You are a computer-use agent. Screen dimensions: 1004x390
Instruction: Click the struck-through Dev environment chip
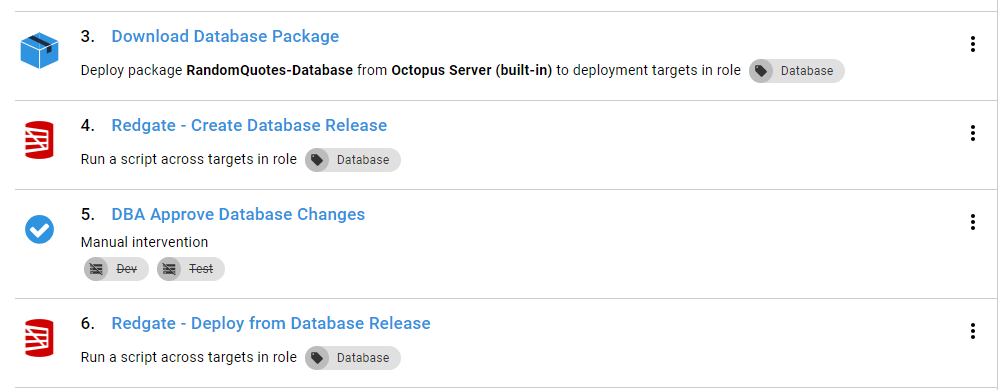[116, 269]
